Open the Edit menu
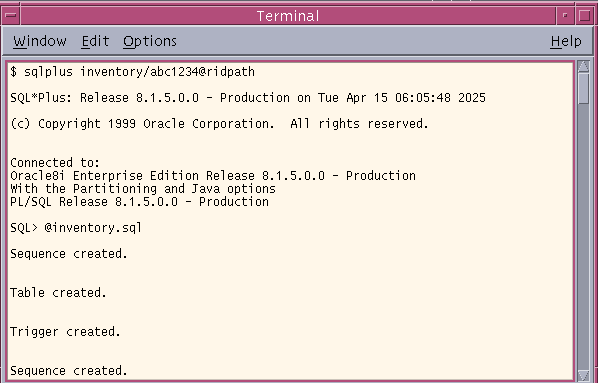598x383 pixels. [x=95, y=41]
